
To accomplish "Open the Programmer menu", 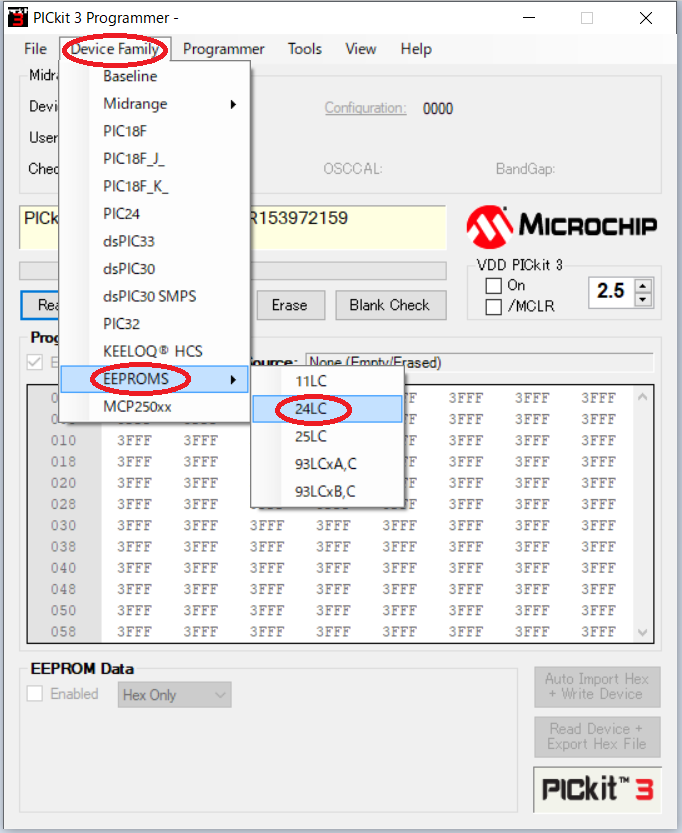I will (223, 49).
